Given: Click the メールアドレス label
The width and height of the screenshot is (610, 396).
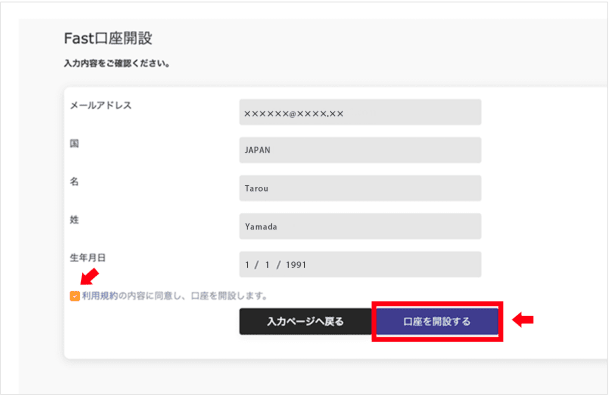Looking at the screenshot, I should 101,105.
